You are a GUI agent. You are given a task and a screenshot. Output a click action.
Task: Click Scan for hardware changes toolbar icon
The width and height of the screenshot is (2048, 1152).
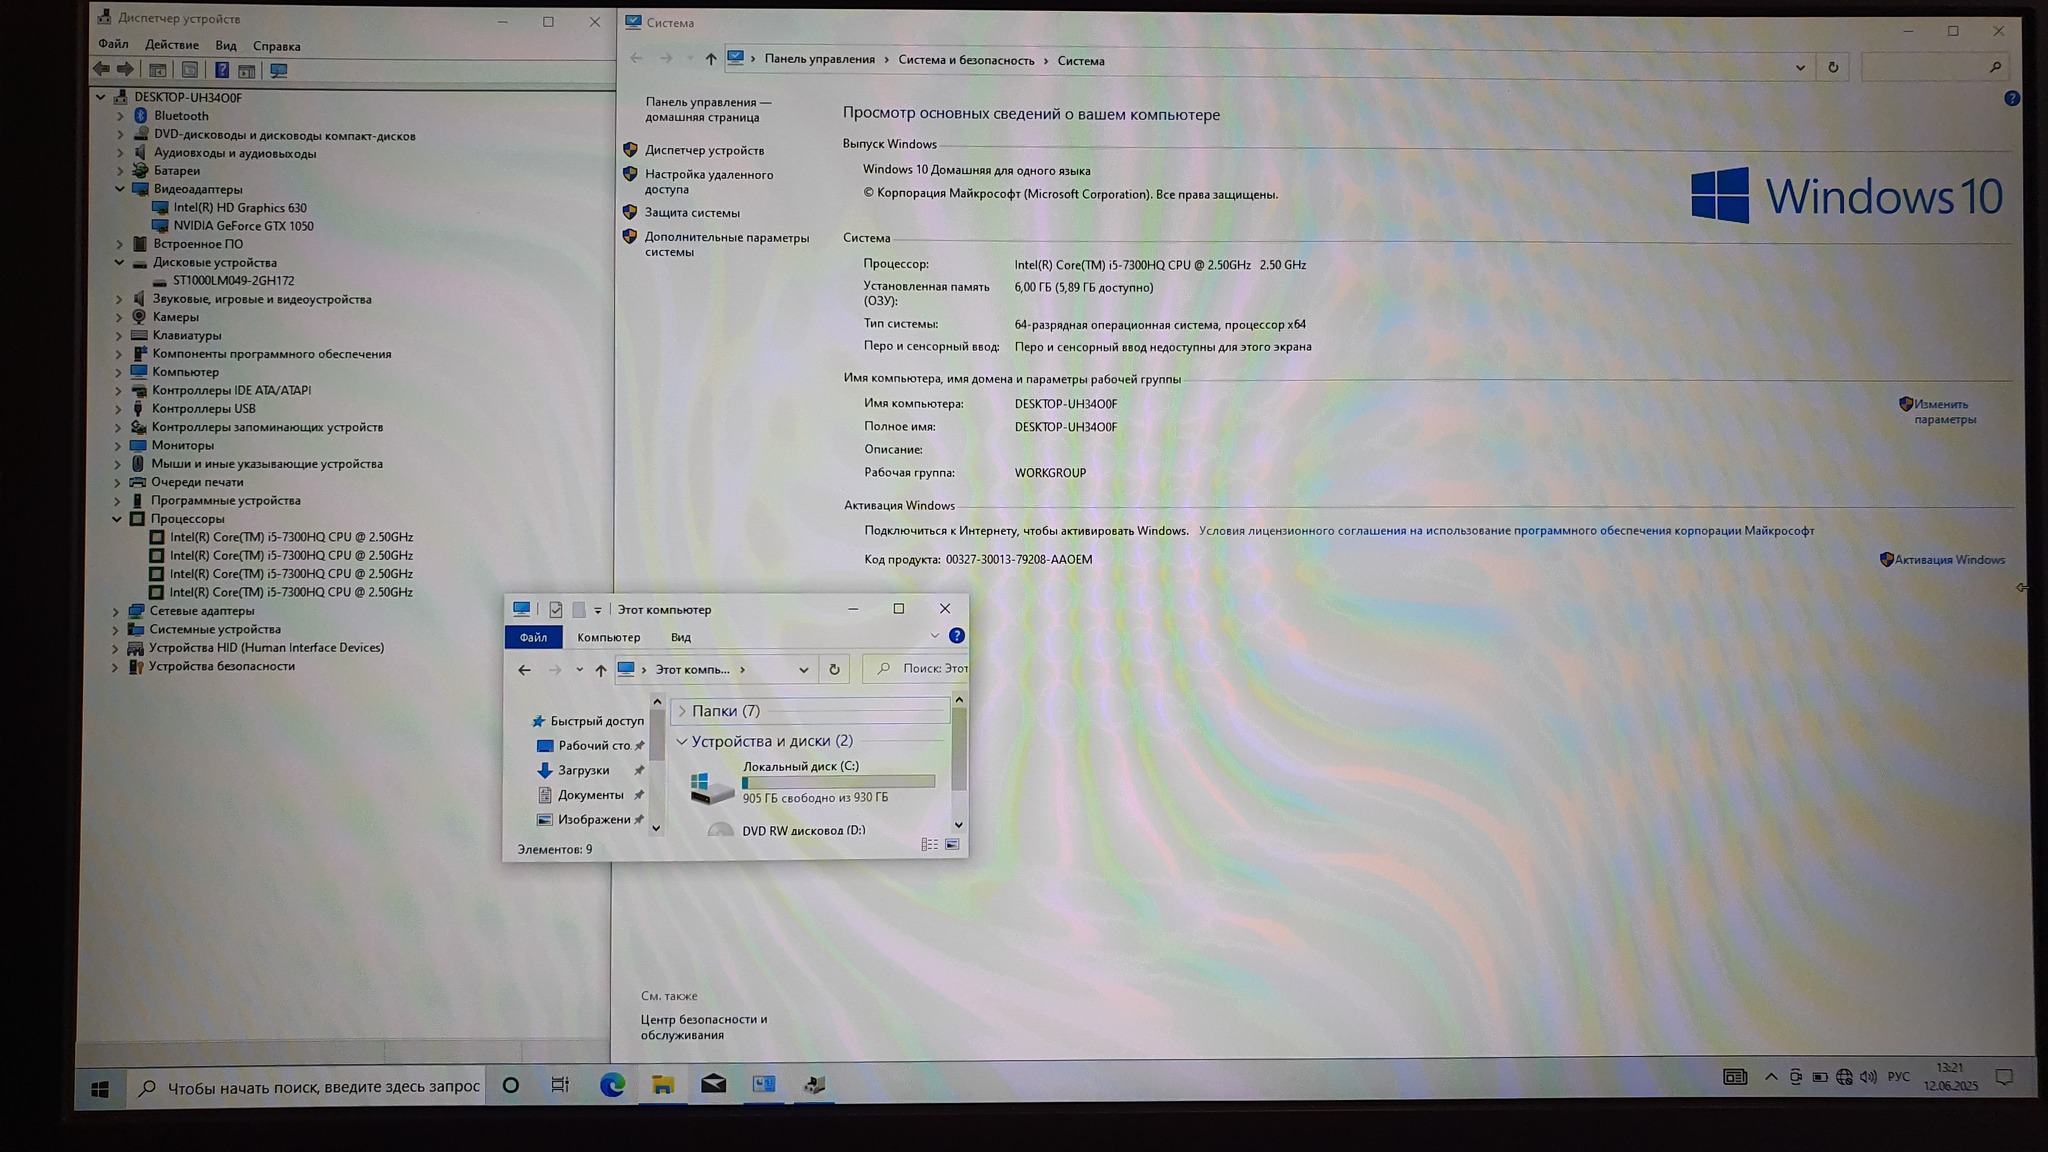coord(279,71)
